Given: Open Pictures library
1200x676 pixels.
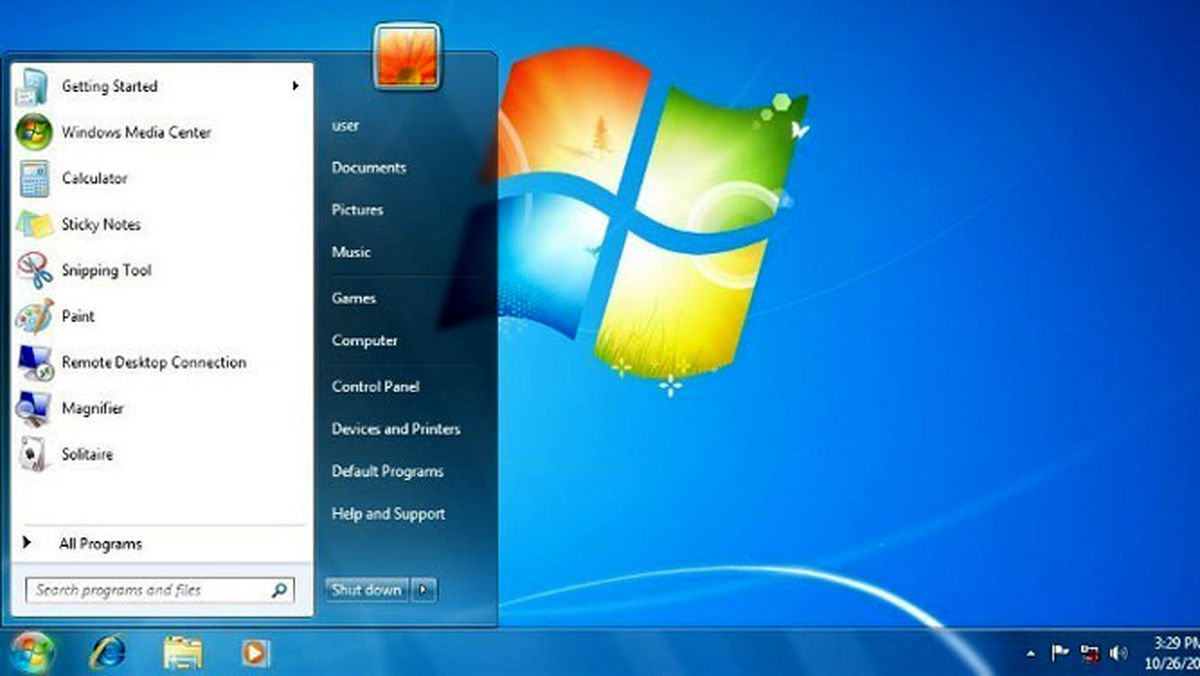Looking at the screenshot, I should coord(357,210).
